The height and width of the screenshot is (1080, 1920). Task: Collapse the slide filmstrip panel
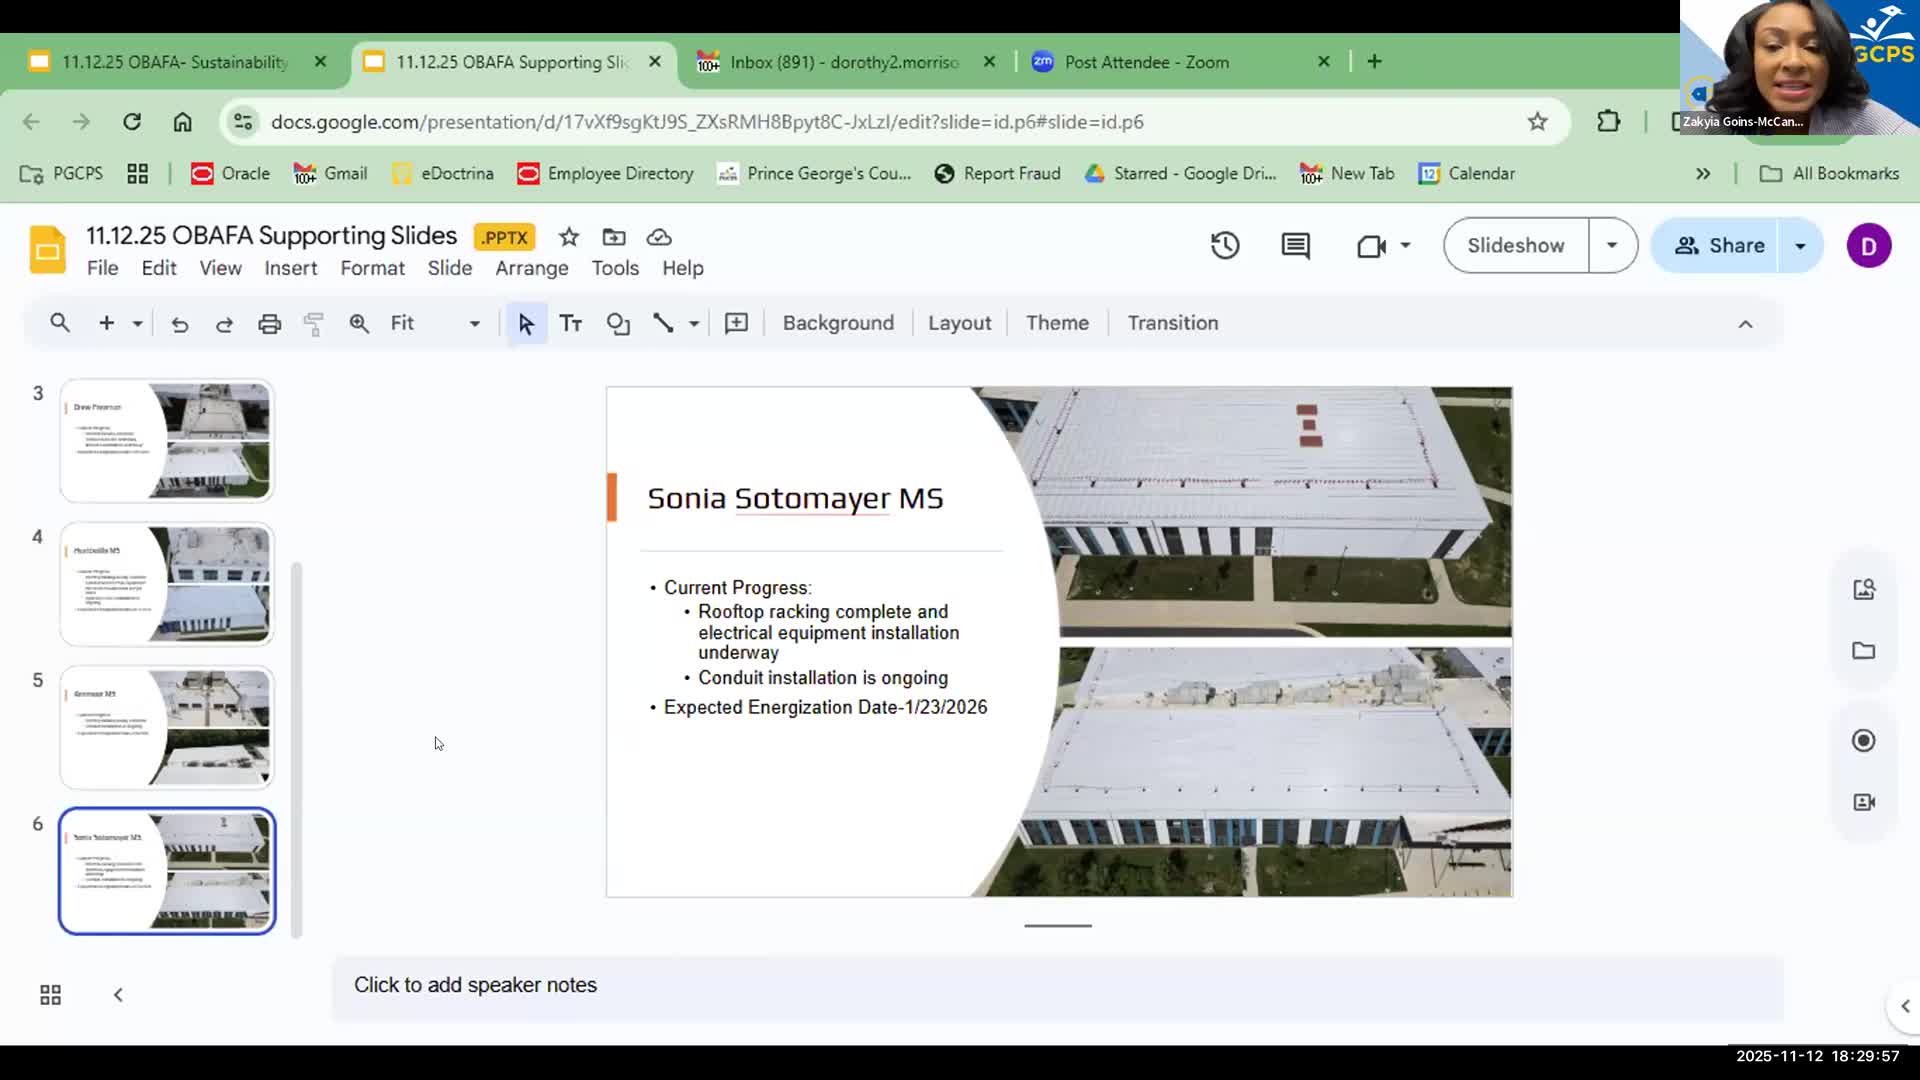pos(118,994)
